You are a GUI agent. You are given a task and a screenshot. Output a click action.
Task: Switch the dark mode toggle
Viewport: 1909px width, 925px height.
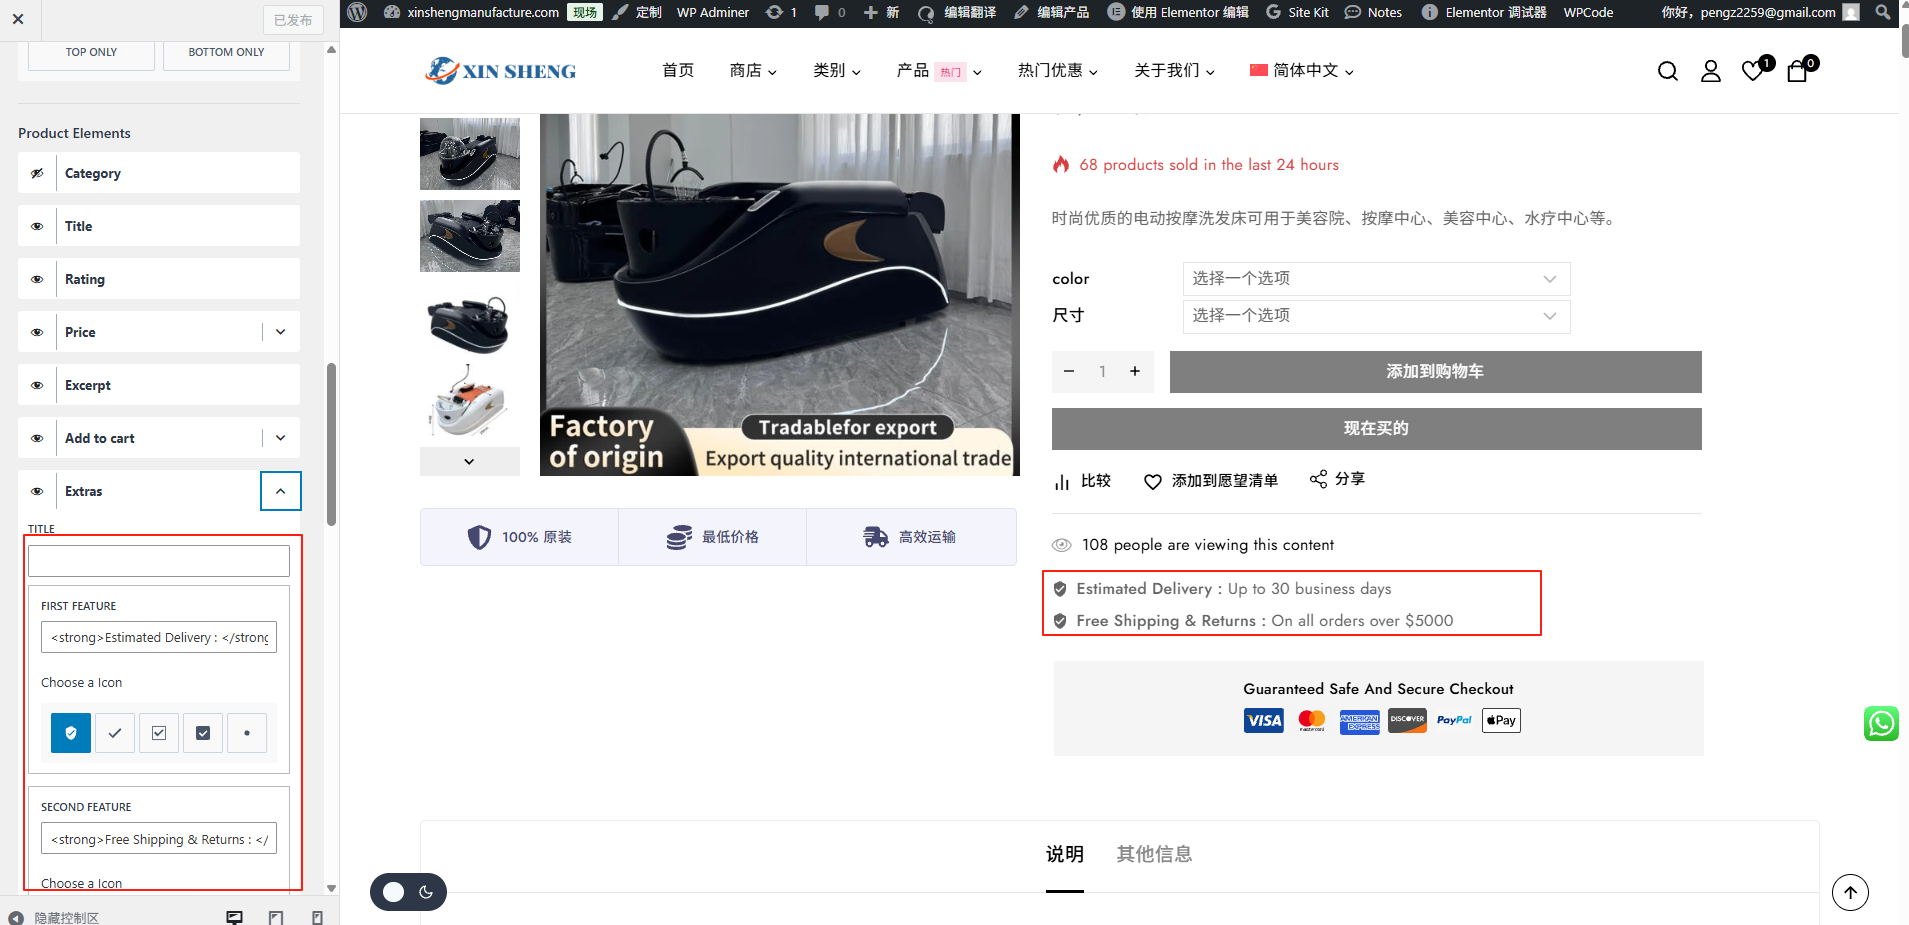pos(408,892)
